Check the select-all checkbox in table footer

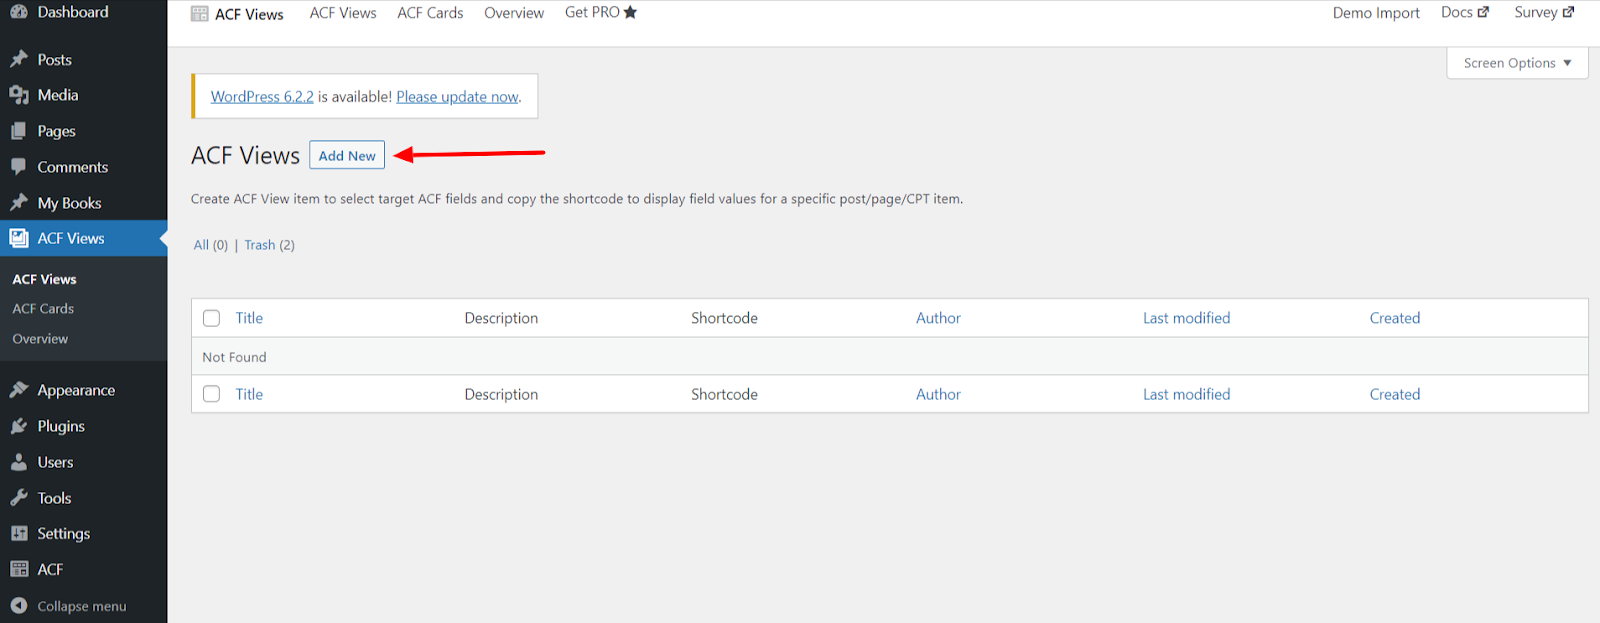pyautogui.click(x=211, y=394)
